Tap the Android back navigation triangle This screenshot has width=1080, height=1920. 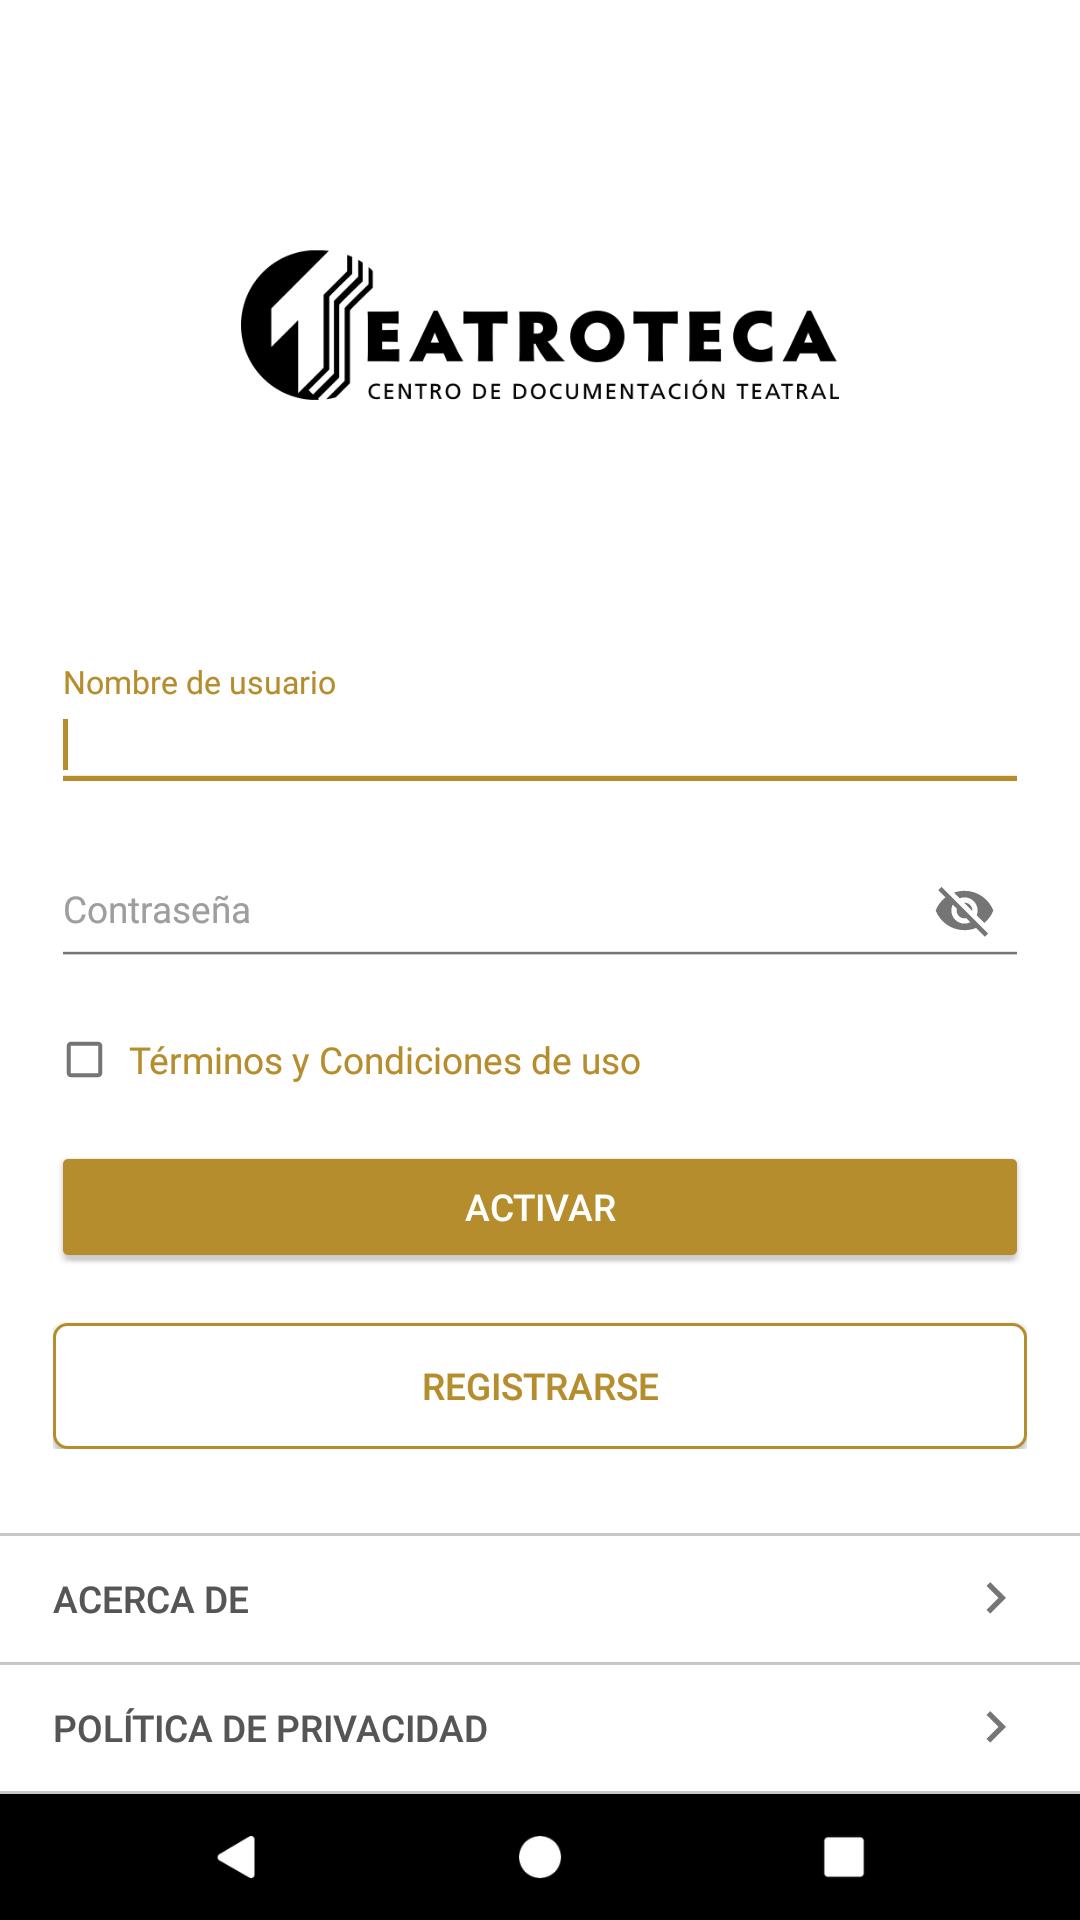[237, 1857]
